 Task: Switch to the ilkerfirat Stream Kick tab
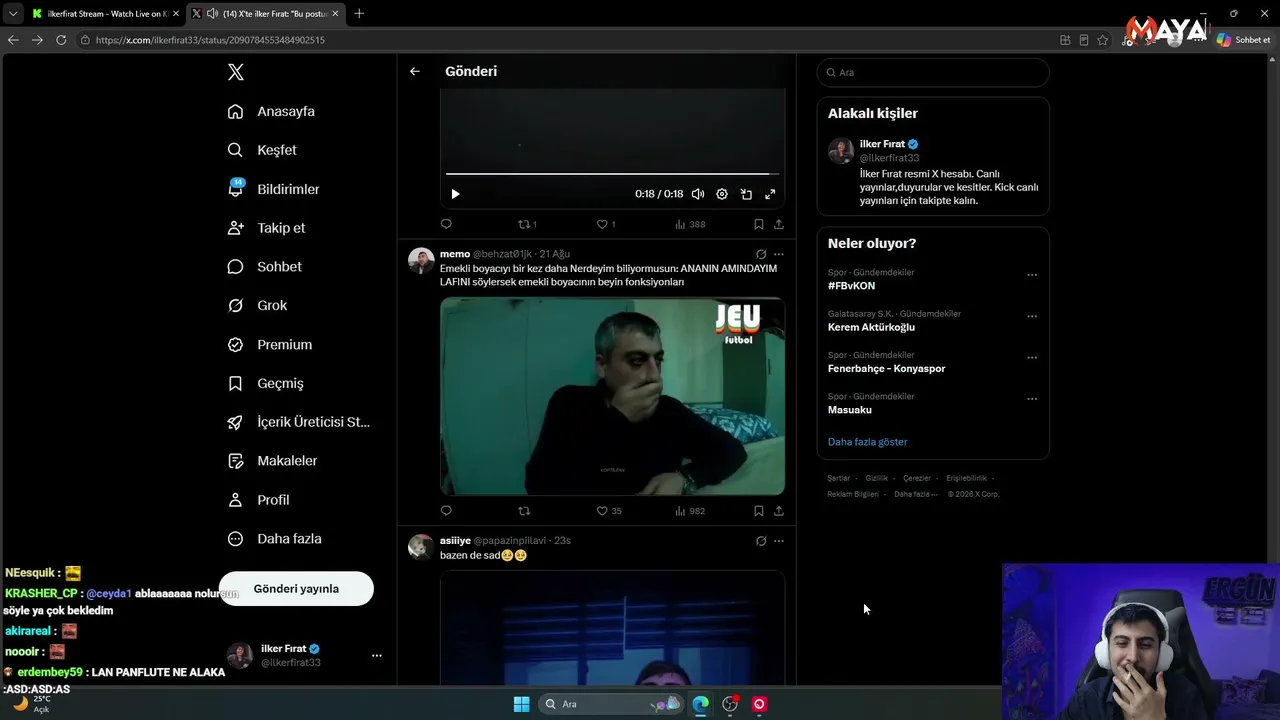pyautogui.click(x=104, y=14)
